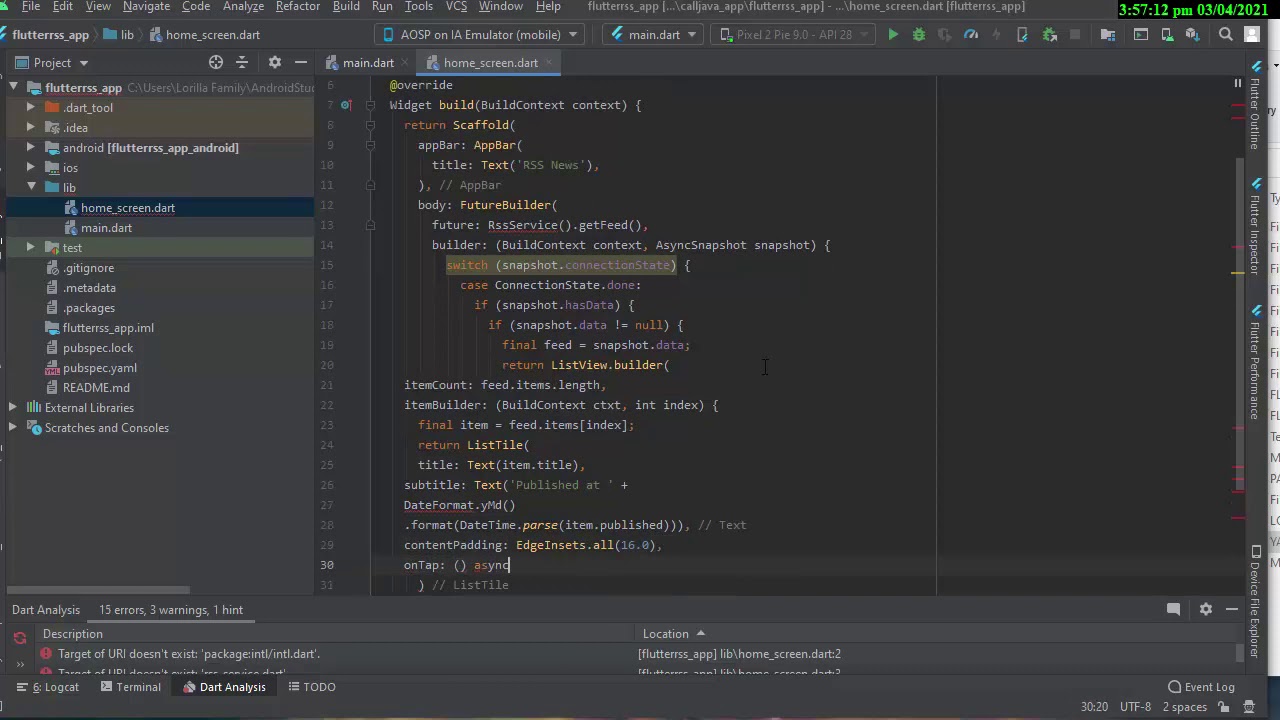The width and height of the screenshot is (1280, 720).
Task: Open the Flutter performance profiler gauge icon
Action: 970,35
